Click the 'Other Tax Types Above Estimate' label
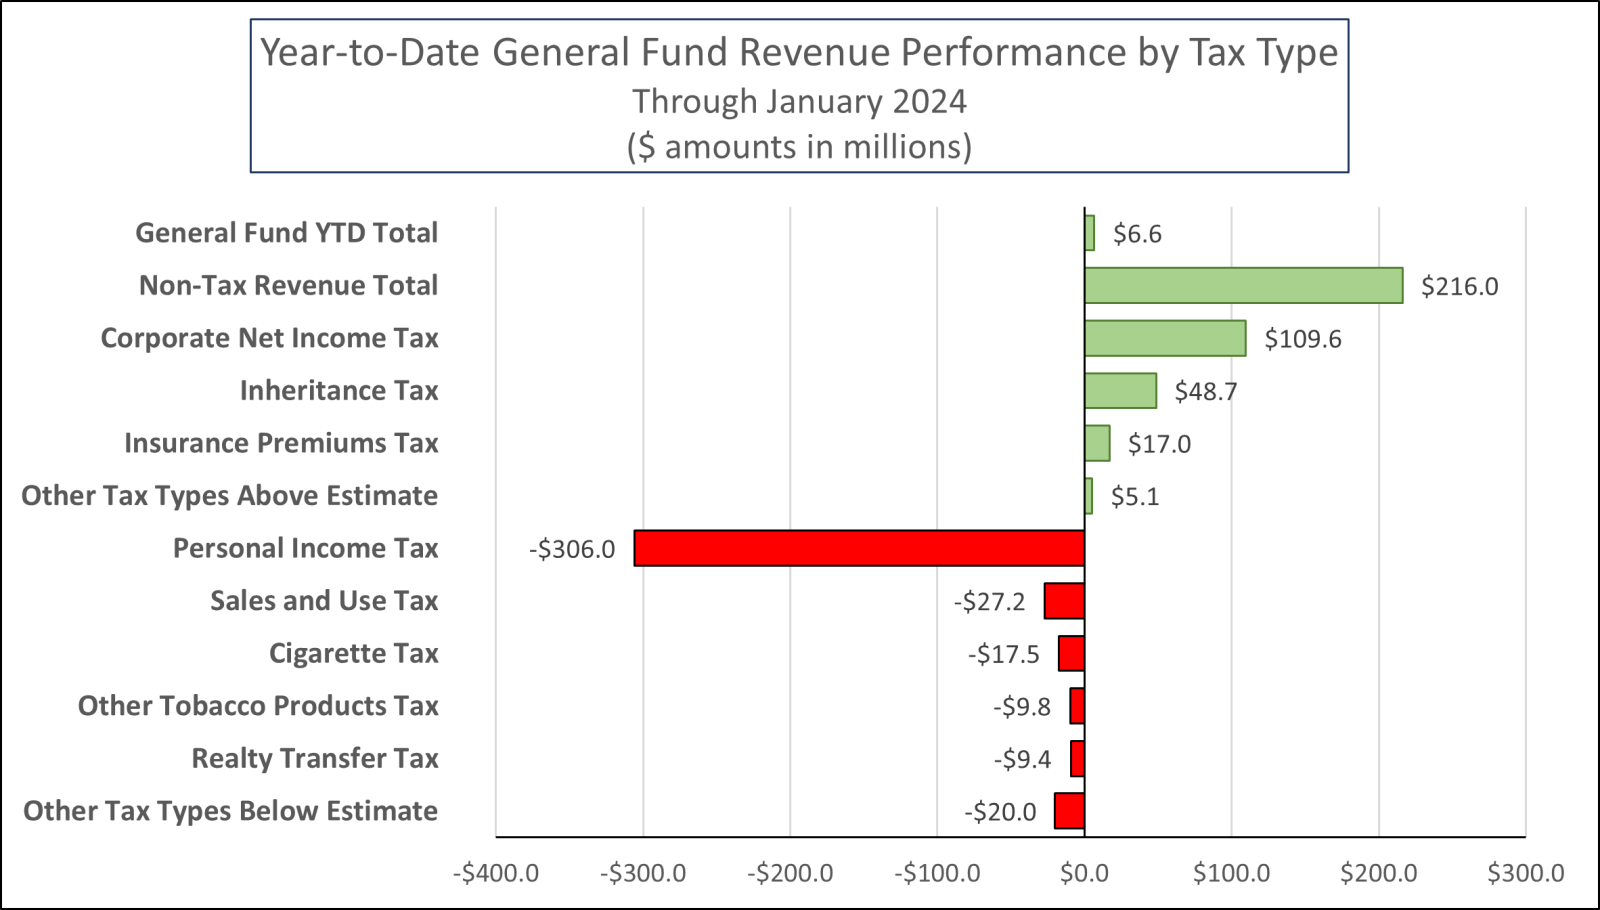The width and height of the screenshot is (1600, 910). (230, 496)
